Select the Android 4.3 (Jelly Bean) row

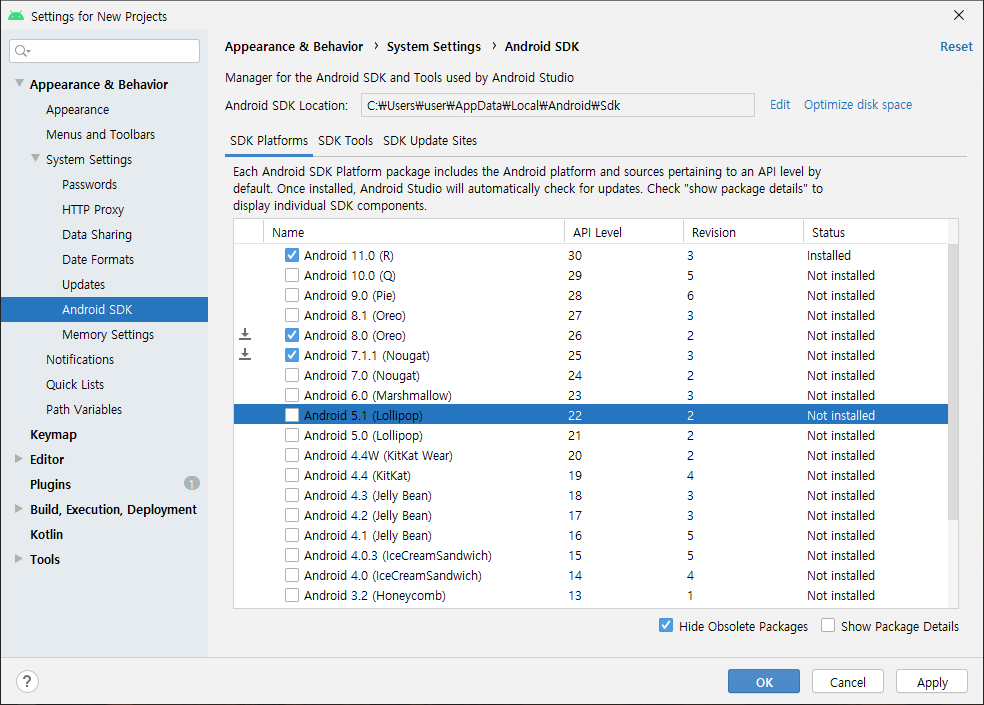point(591,495)
